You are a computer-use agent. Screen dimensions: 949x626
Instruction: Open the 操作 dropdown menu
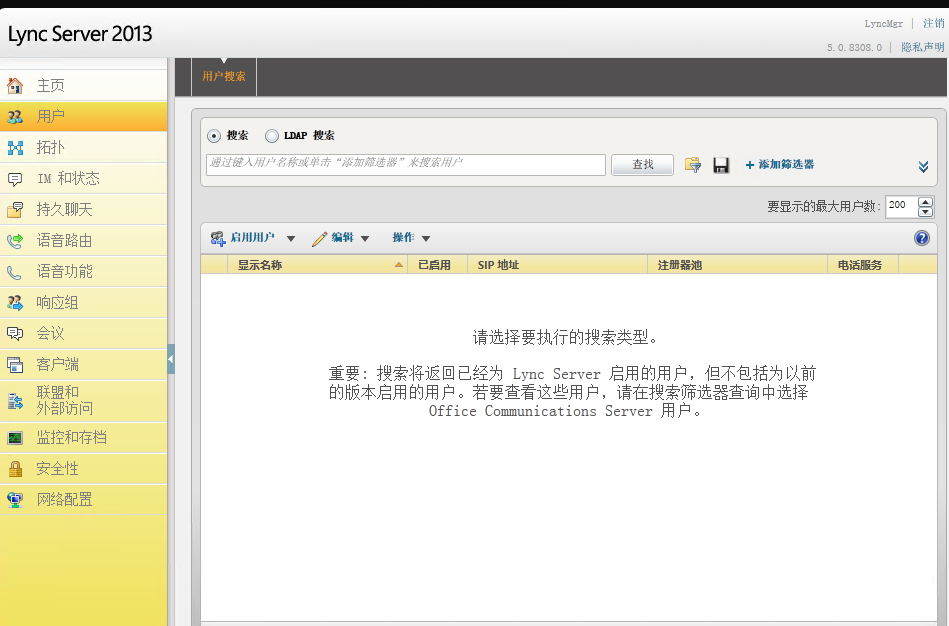point(411,238)
